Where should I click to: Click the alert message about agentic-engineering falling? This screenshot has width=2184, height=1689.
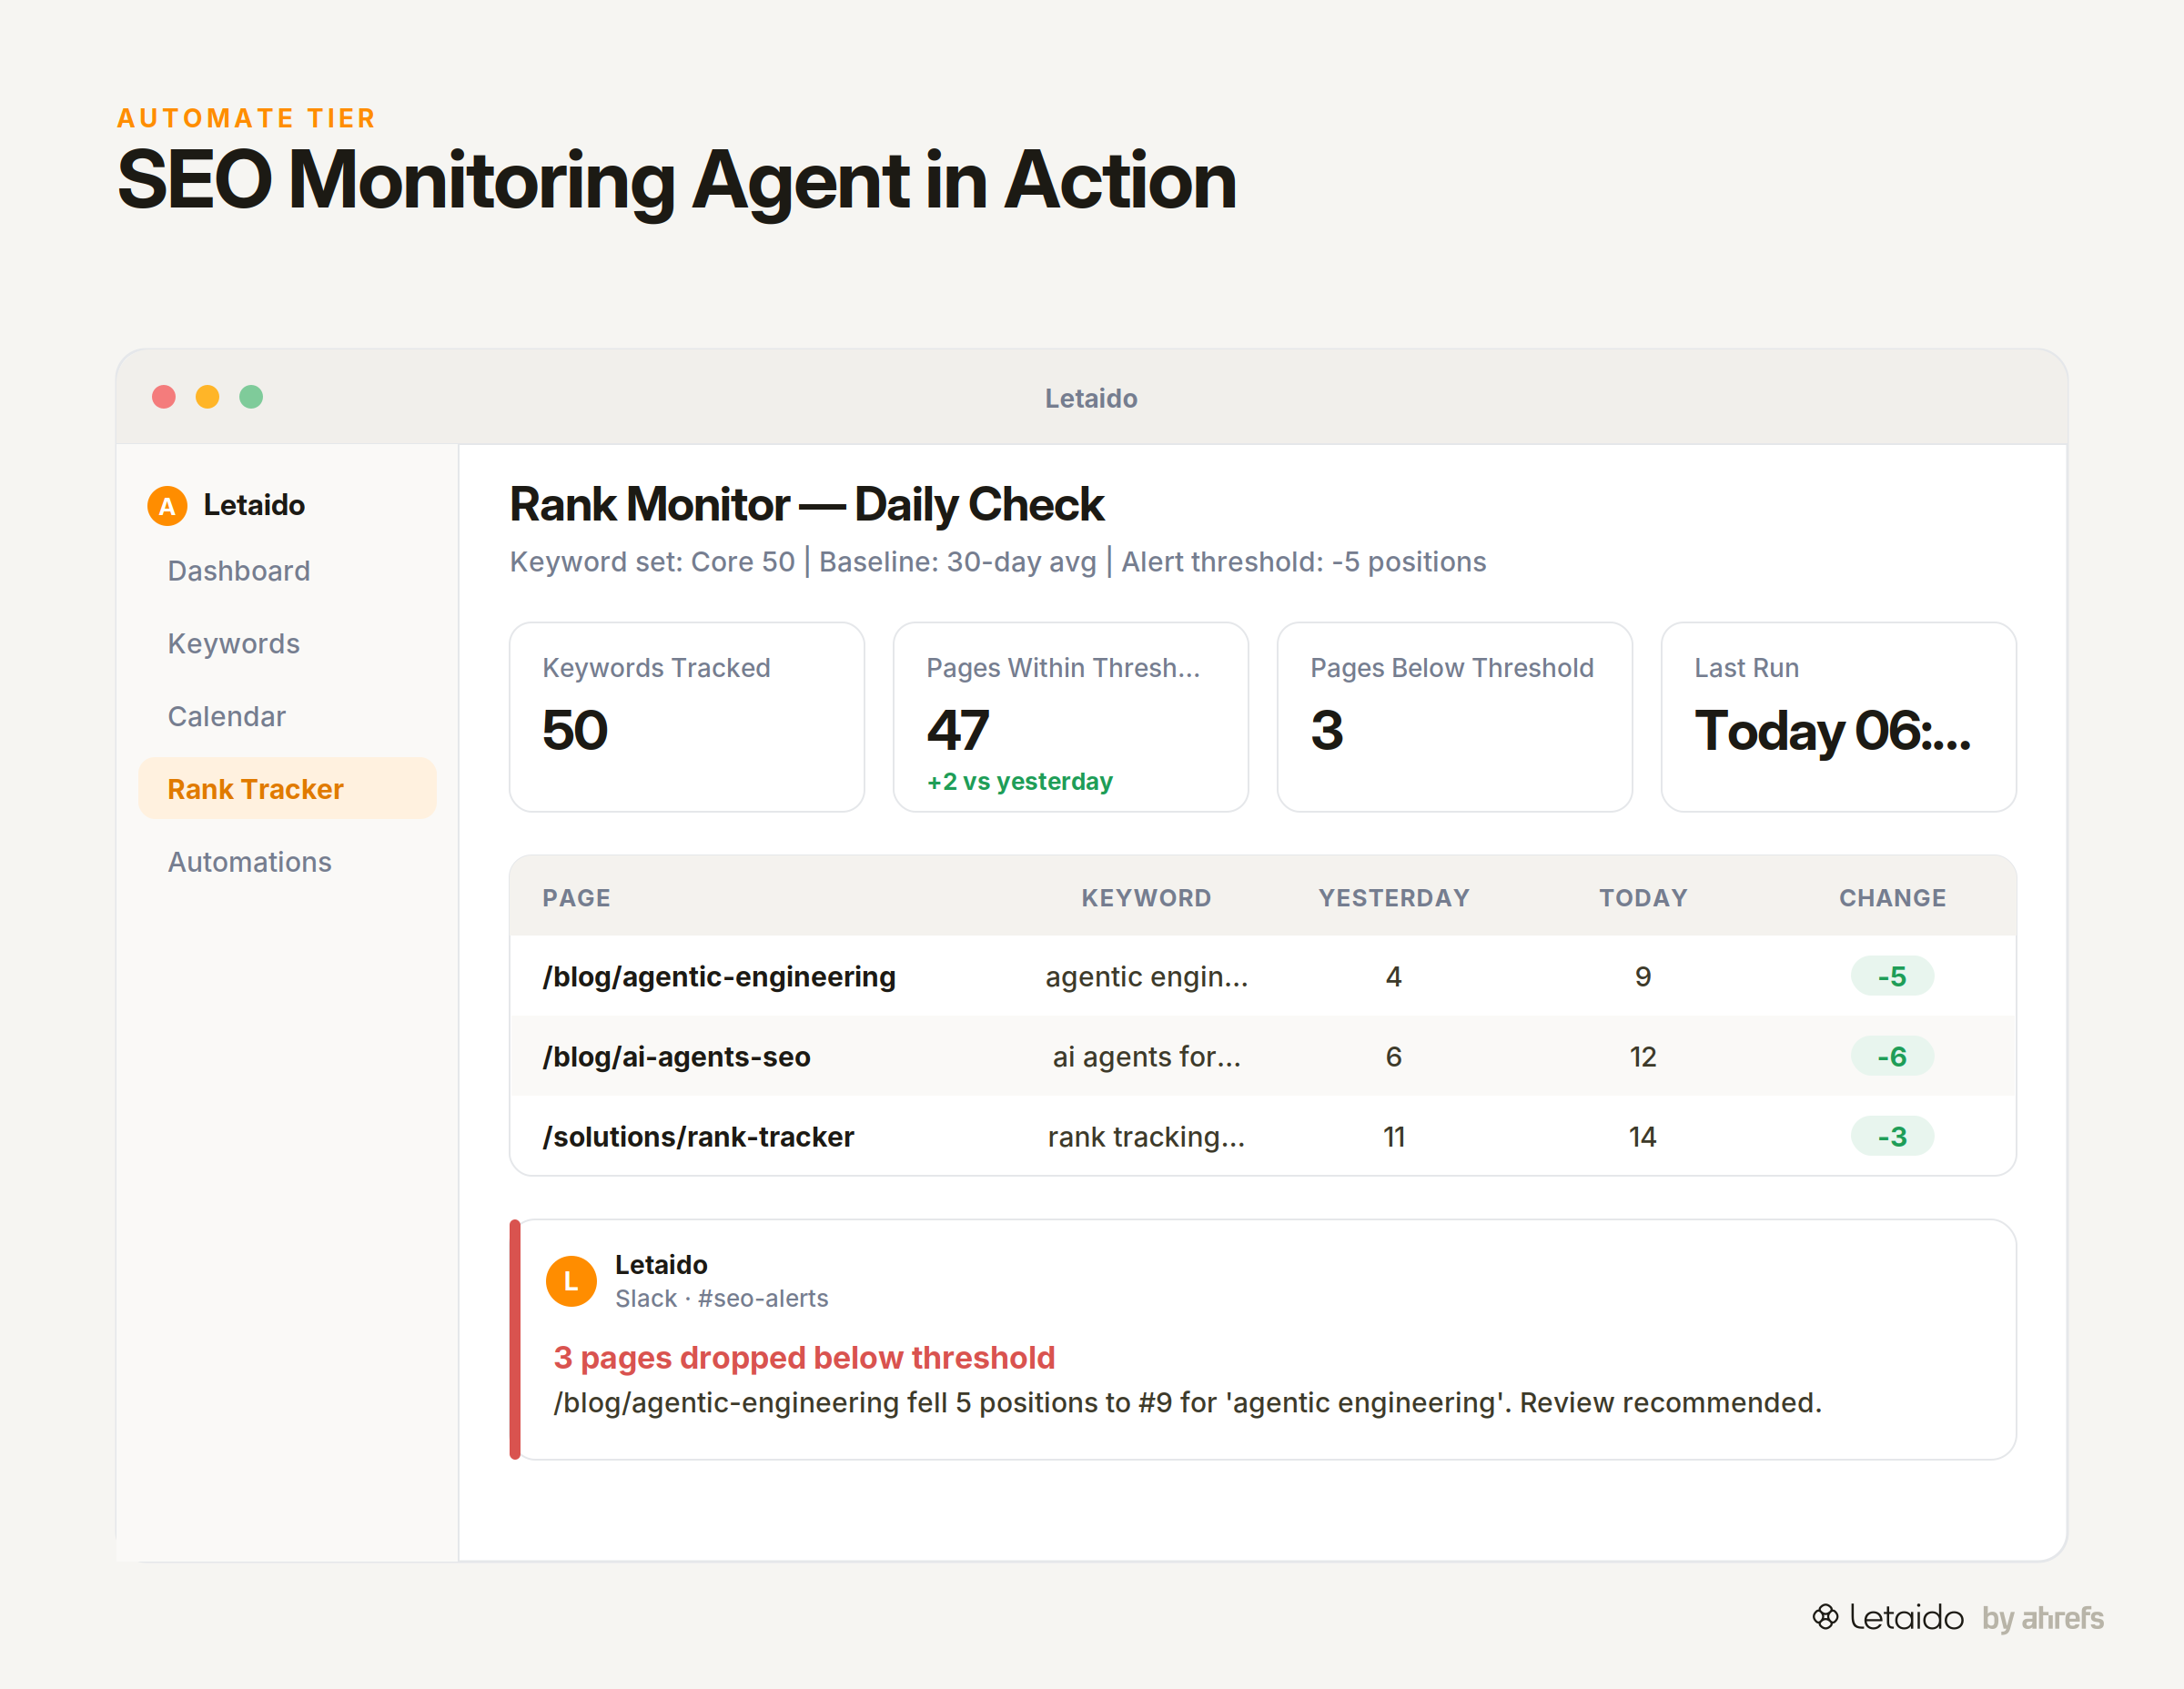click(x=1187, y=1403)
